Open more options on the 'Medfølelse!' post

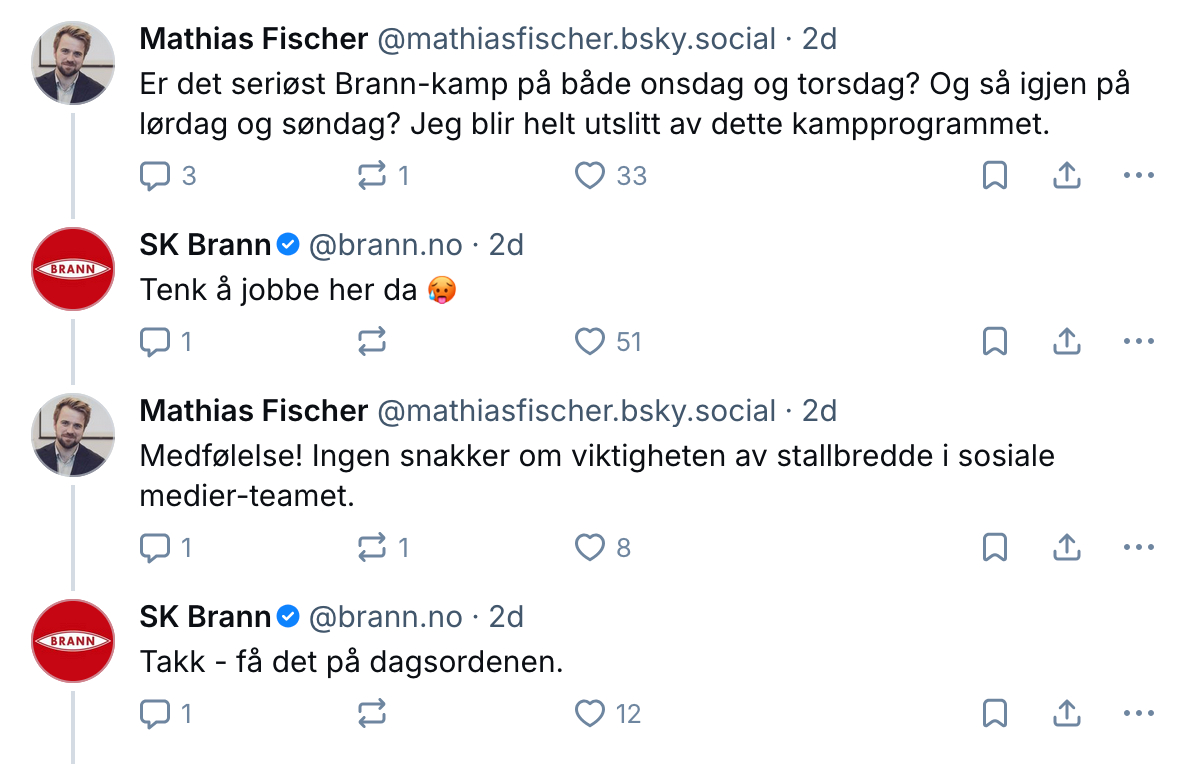tap(1139, 548)
